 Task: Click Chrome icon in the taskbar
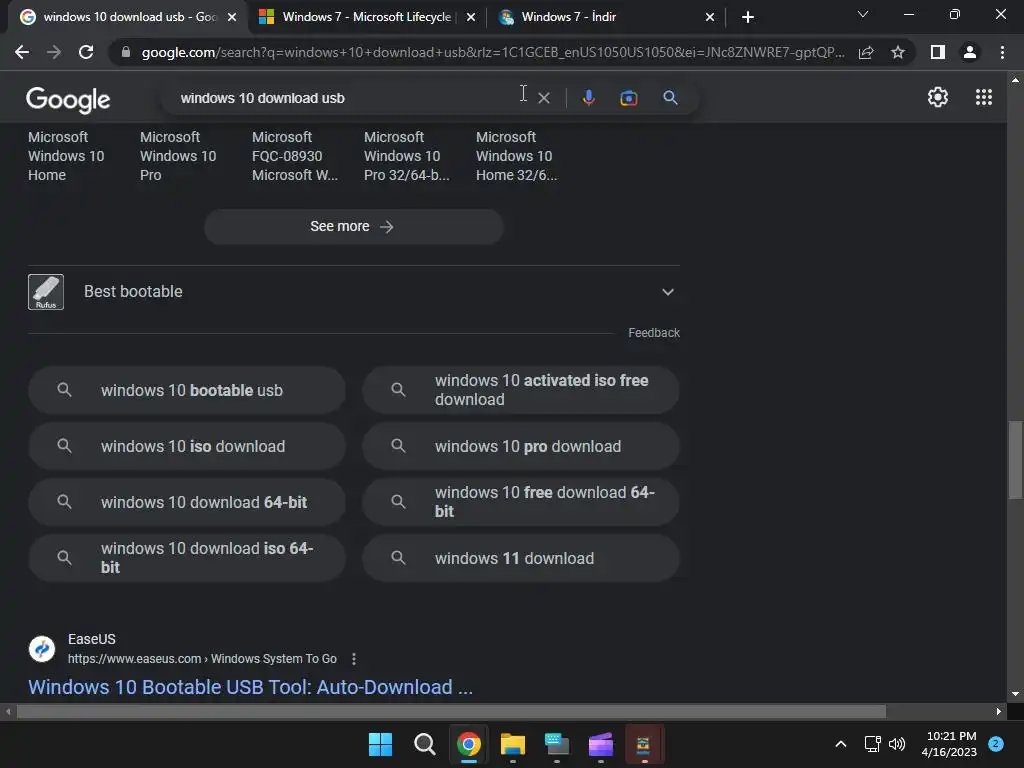468,744
